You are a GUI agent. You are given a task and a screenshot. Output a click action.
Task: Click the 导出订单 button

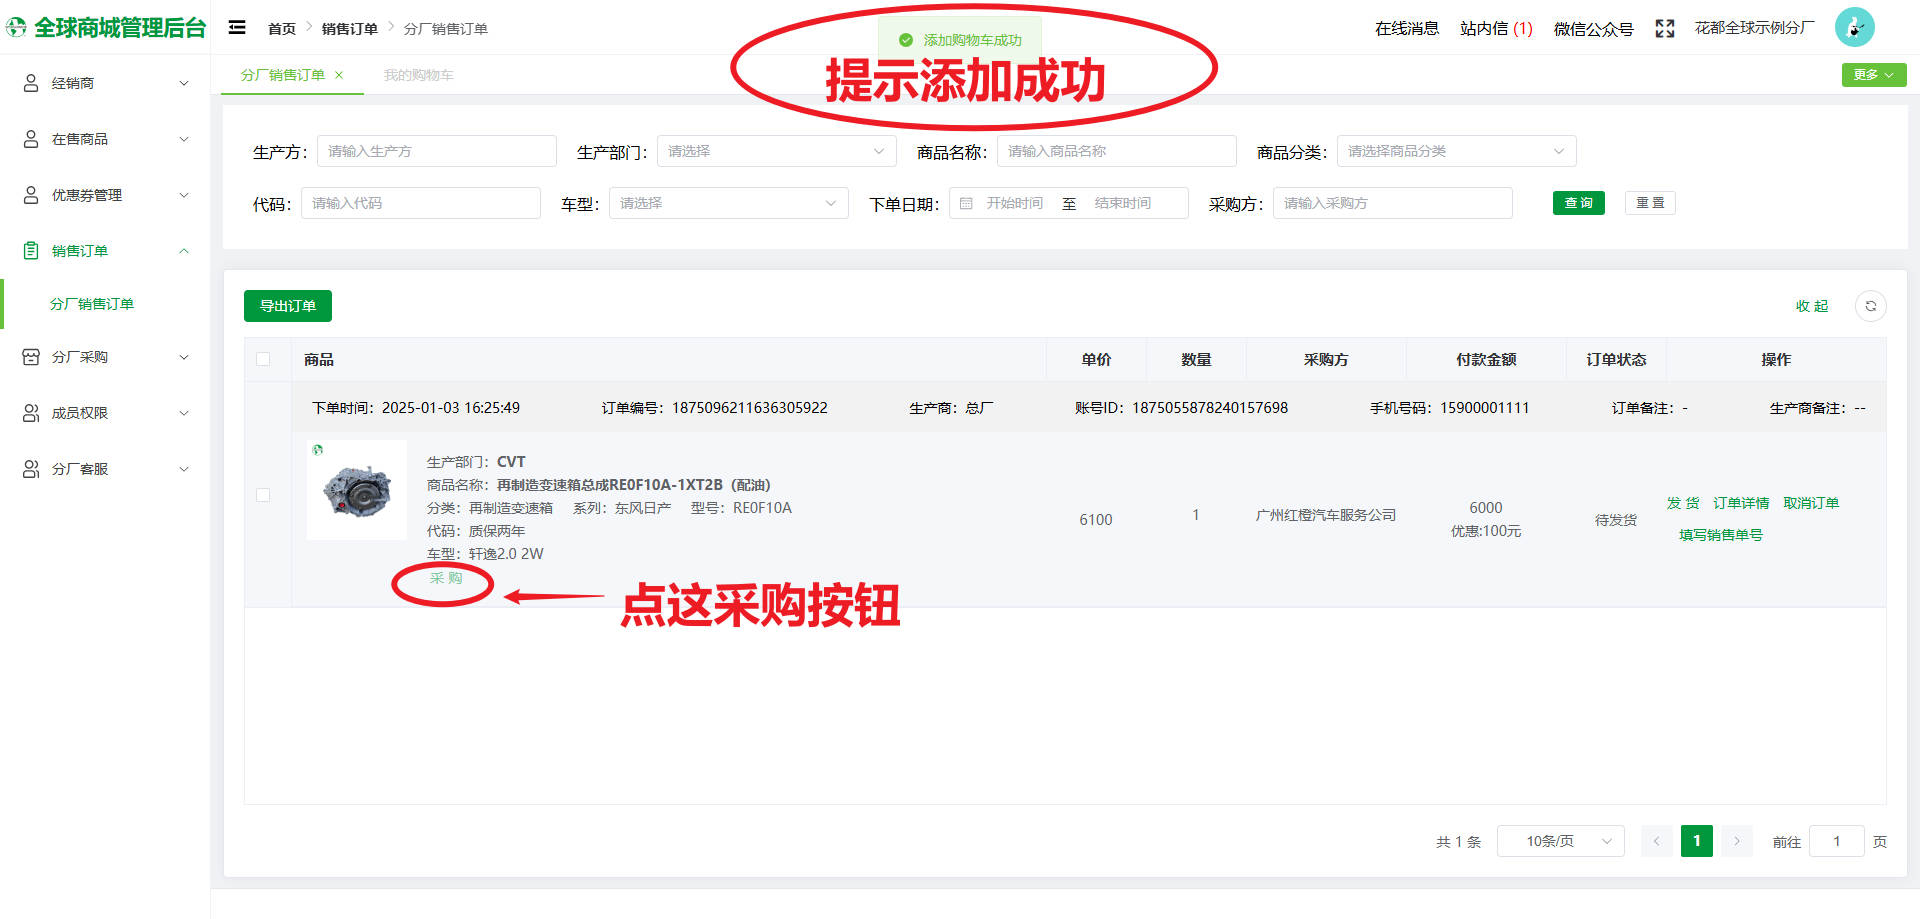(x=288, y=306)
